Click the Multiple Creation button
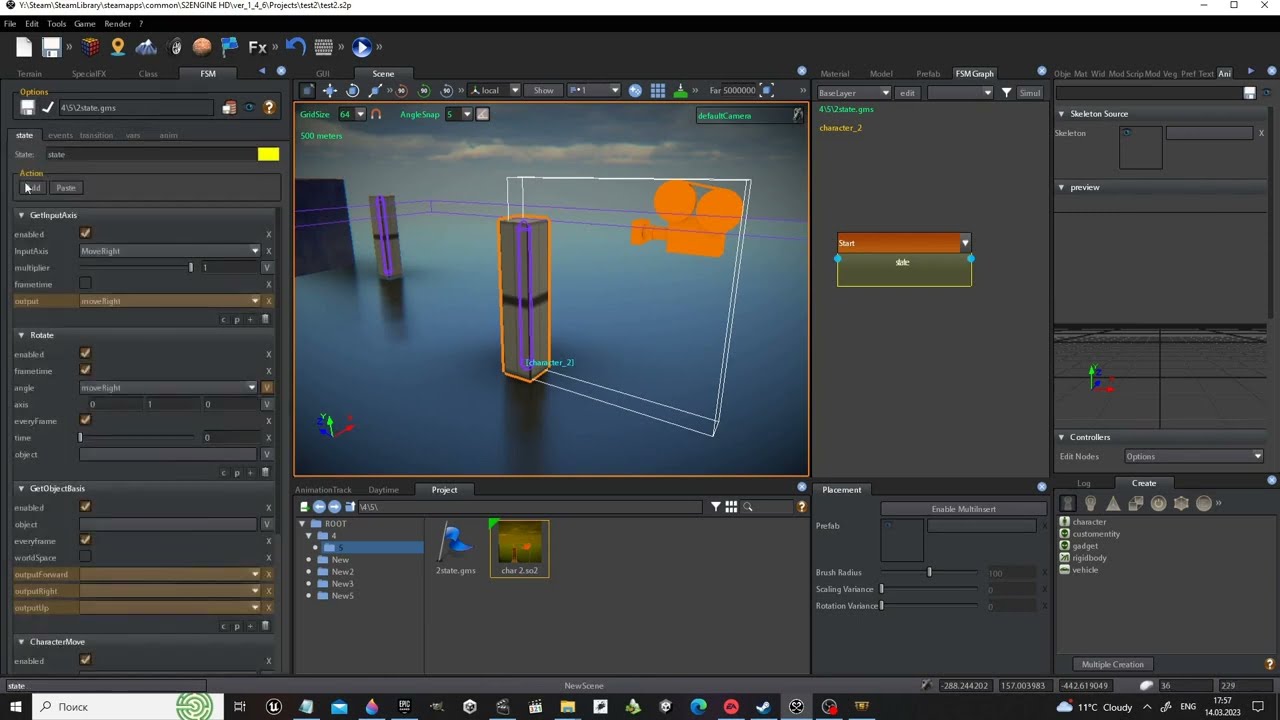The width and height of the screenshot is (1280, 720). coord(1112,664)
